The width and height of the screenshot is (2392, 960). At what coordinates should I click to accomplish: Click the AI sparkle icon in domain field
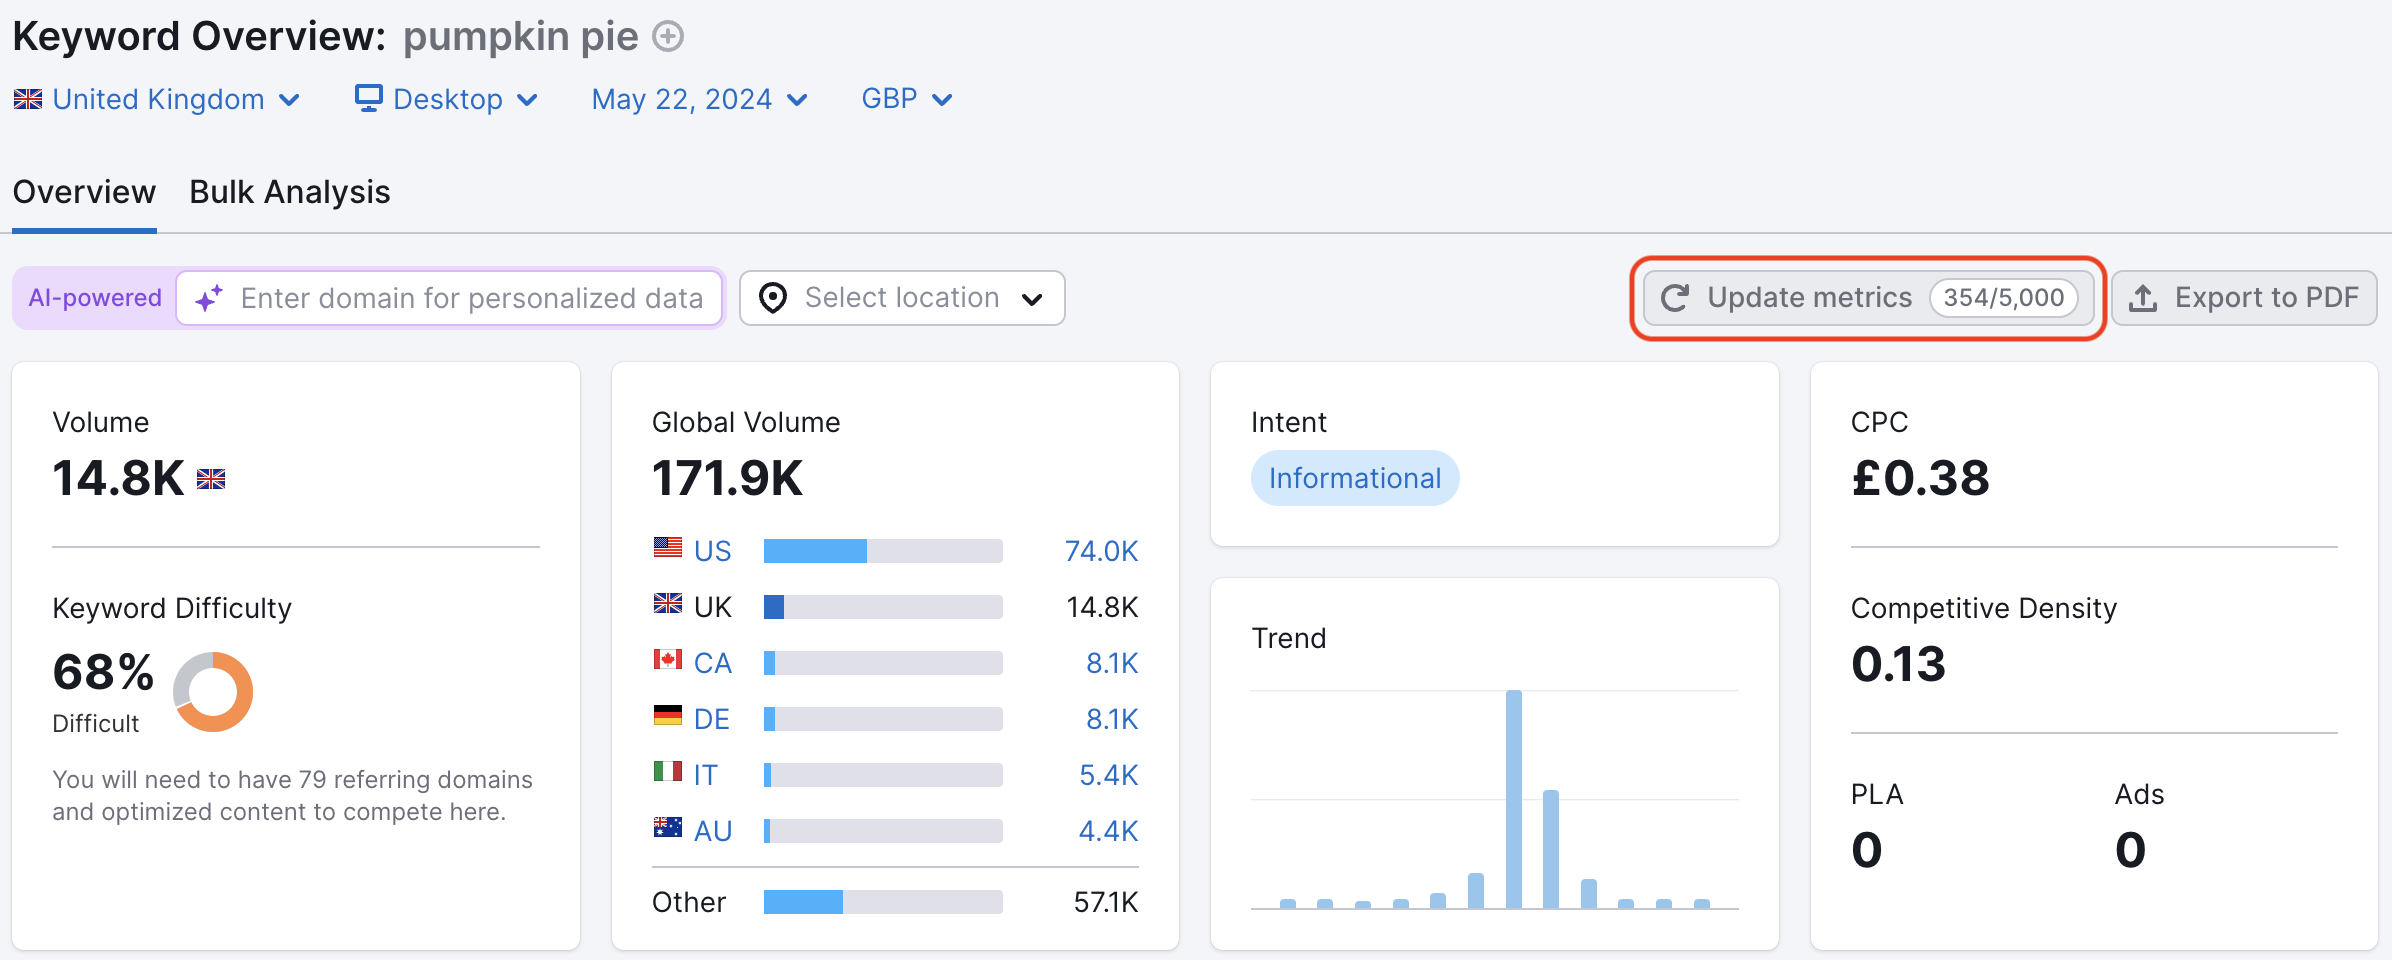tap(208, 297)
